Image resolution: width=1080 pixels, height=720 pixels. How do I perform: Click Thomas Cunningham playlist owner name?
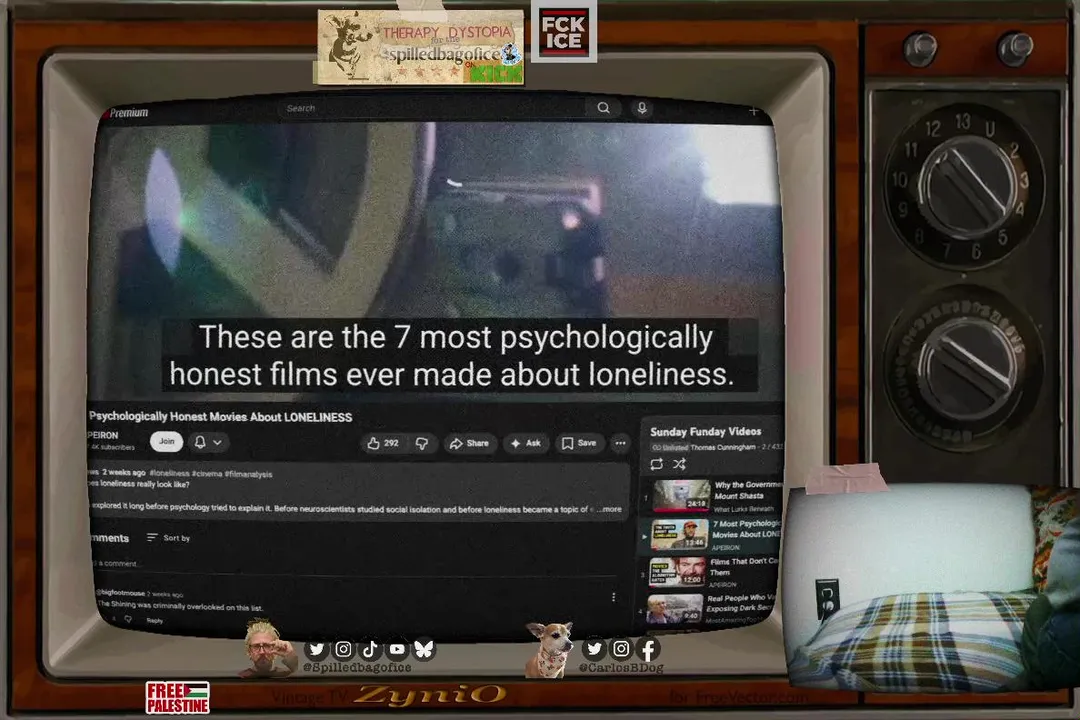(723, 447)
